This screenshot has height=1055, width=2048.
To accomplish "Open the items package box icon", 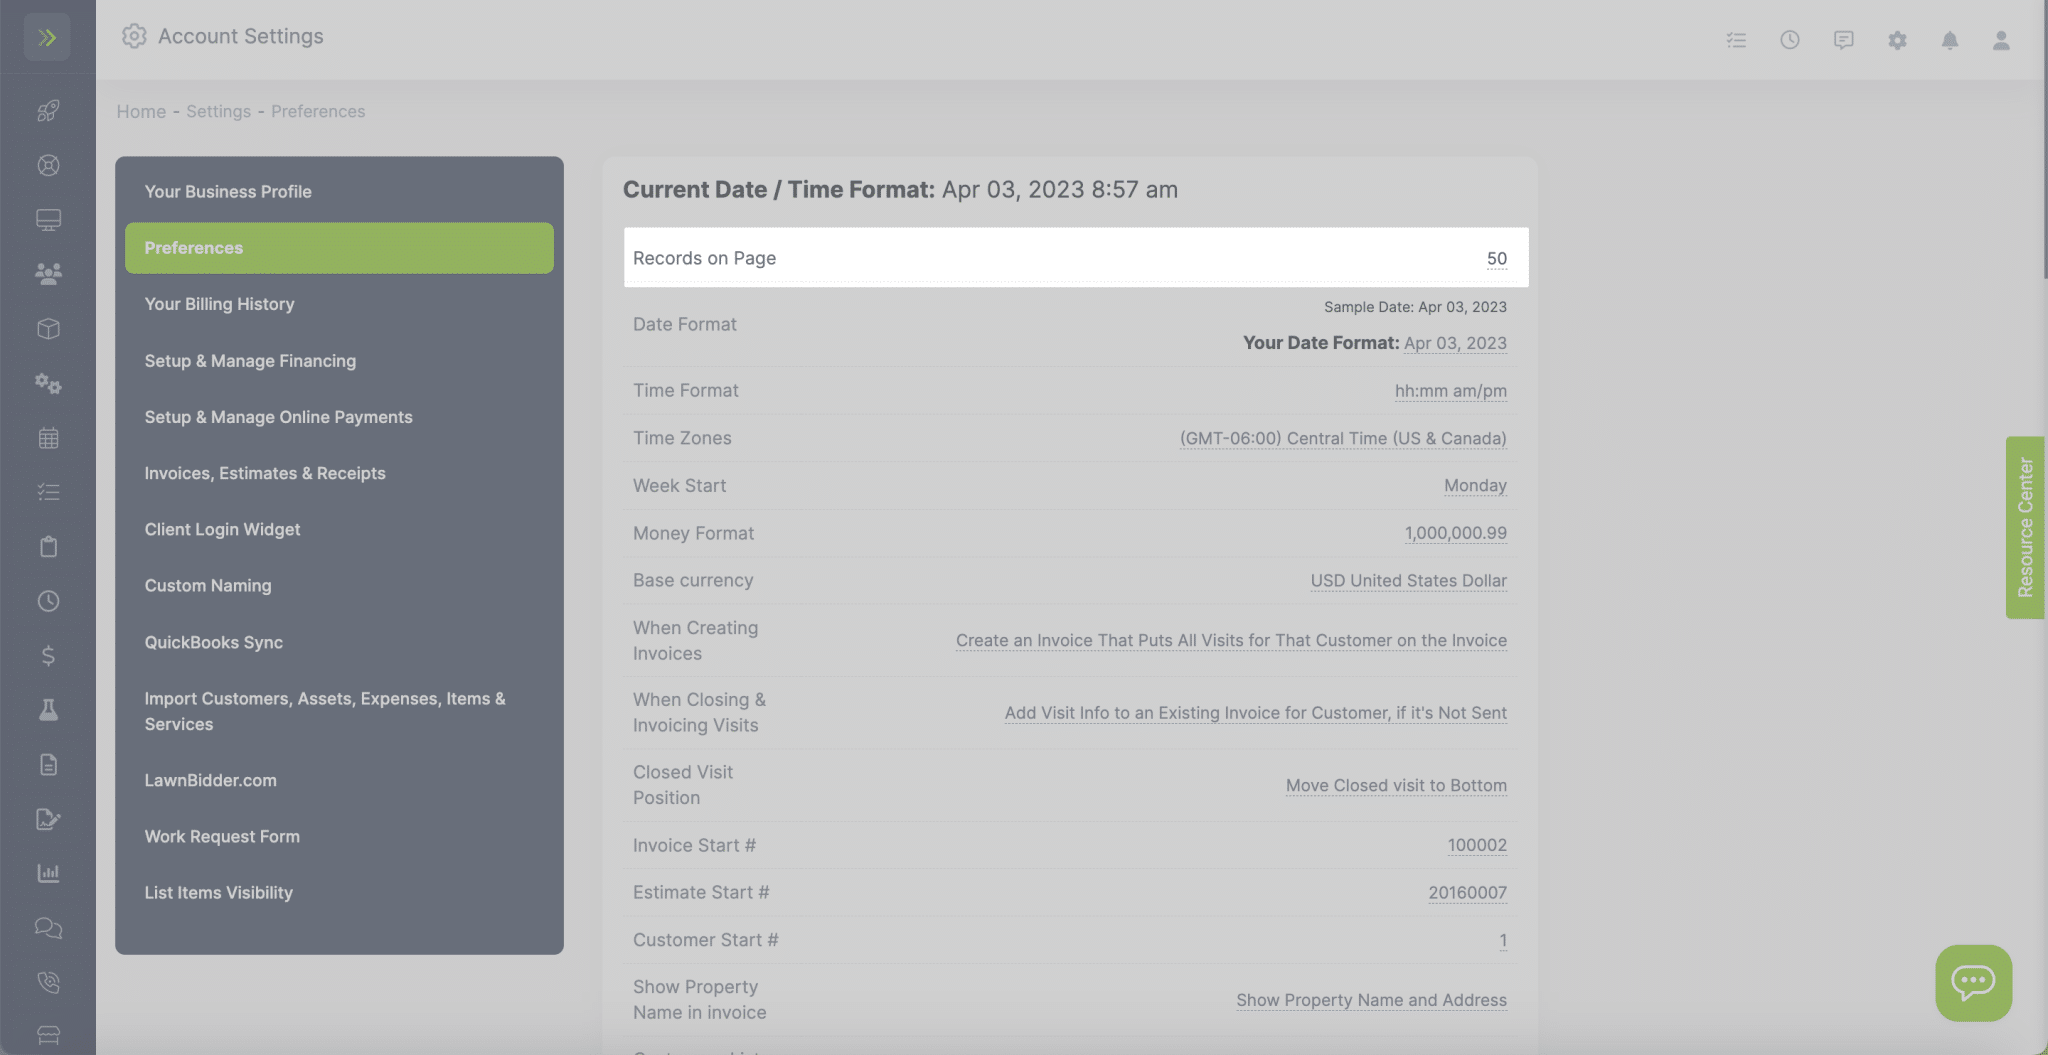I will tap(48, 328).
